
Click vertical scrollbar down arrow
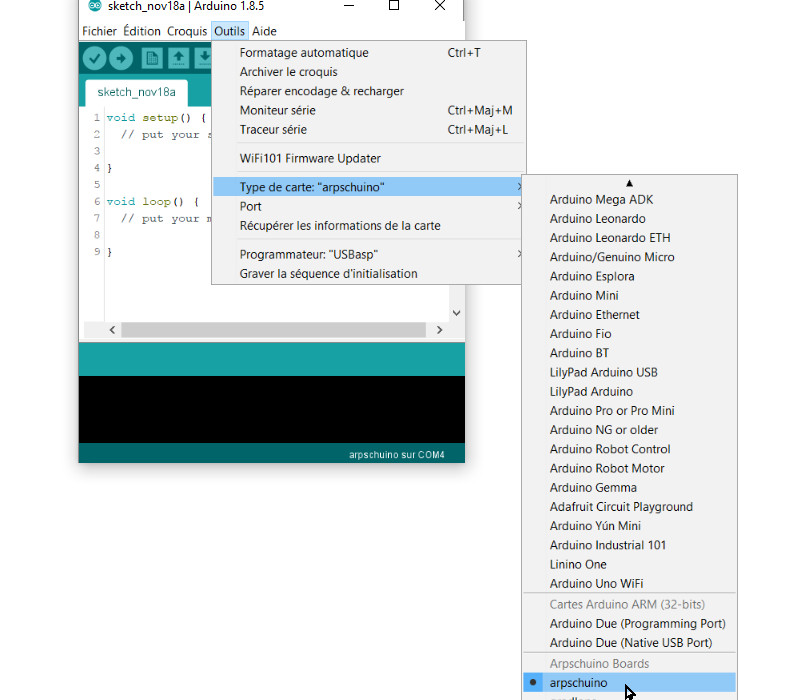pos(457,313)
